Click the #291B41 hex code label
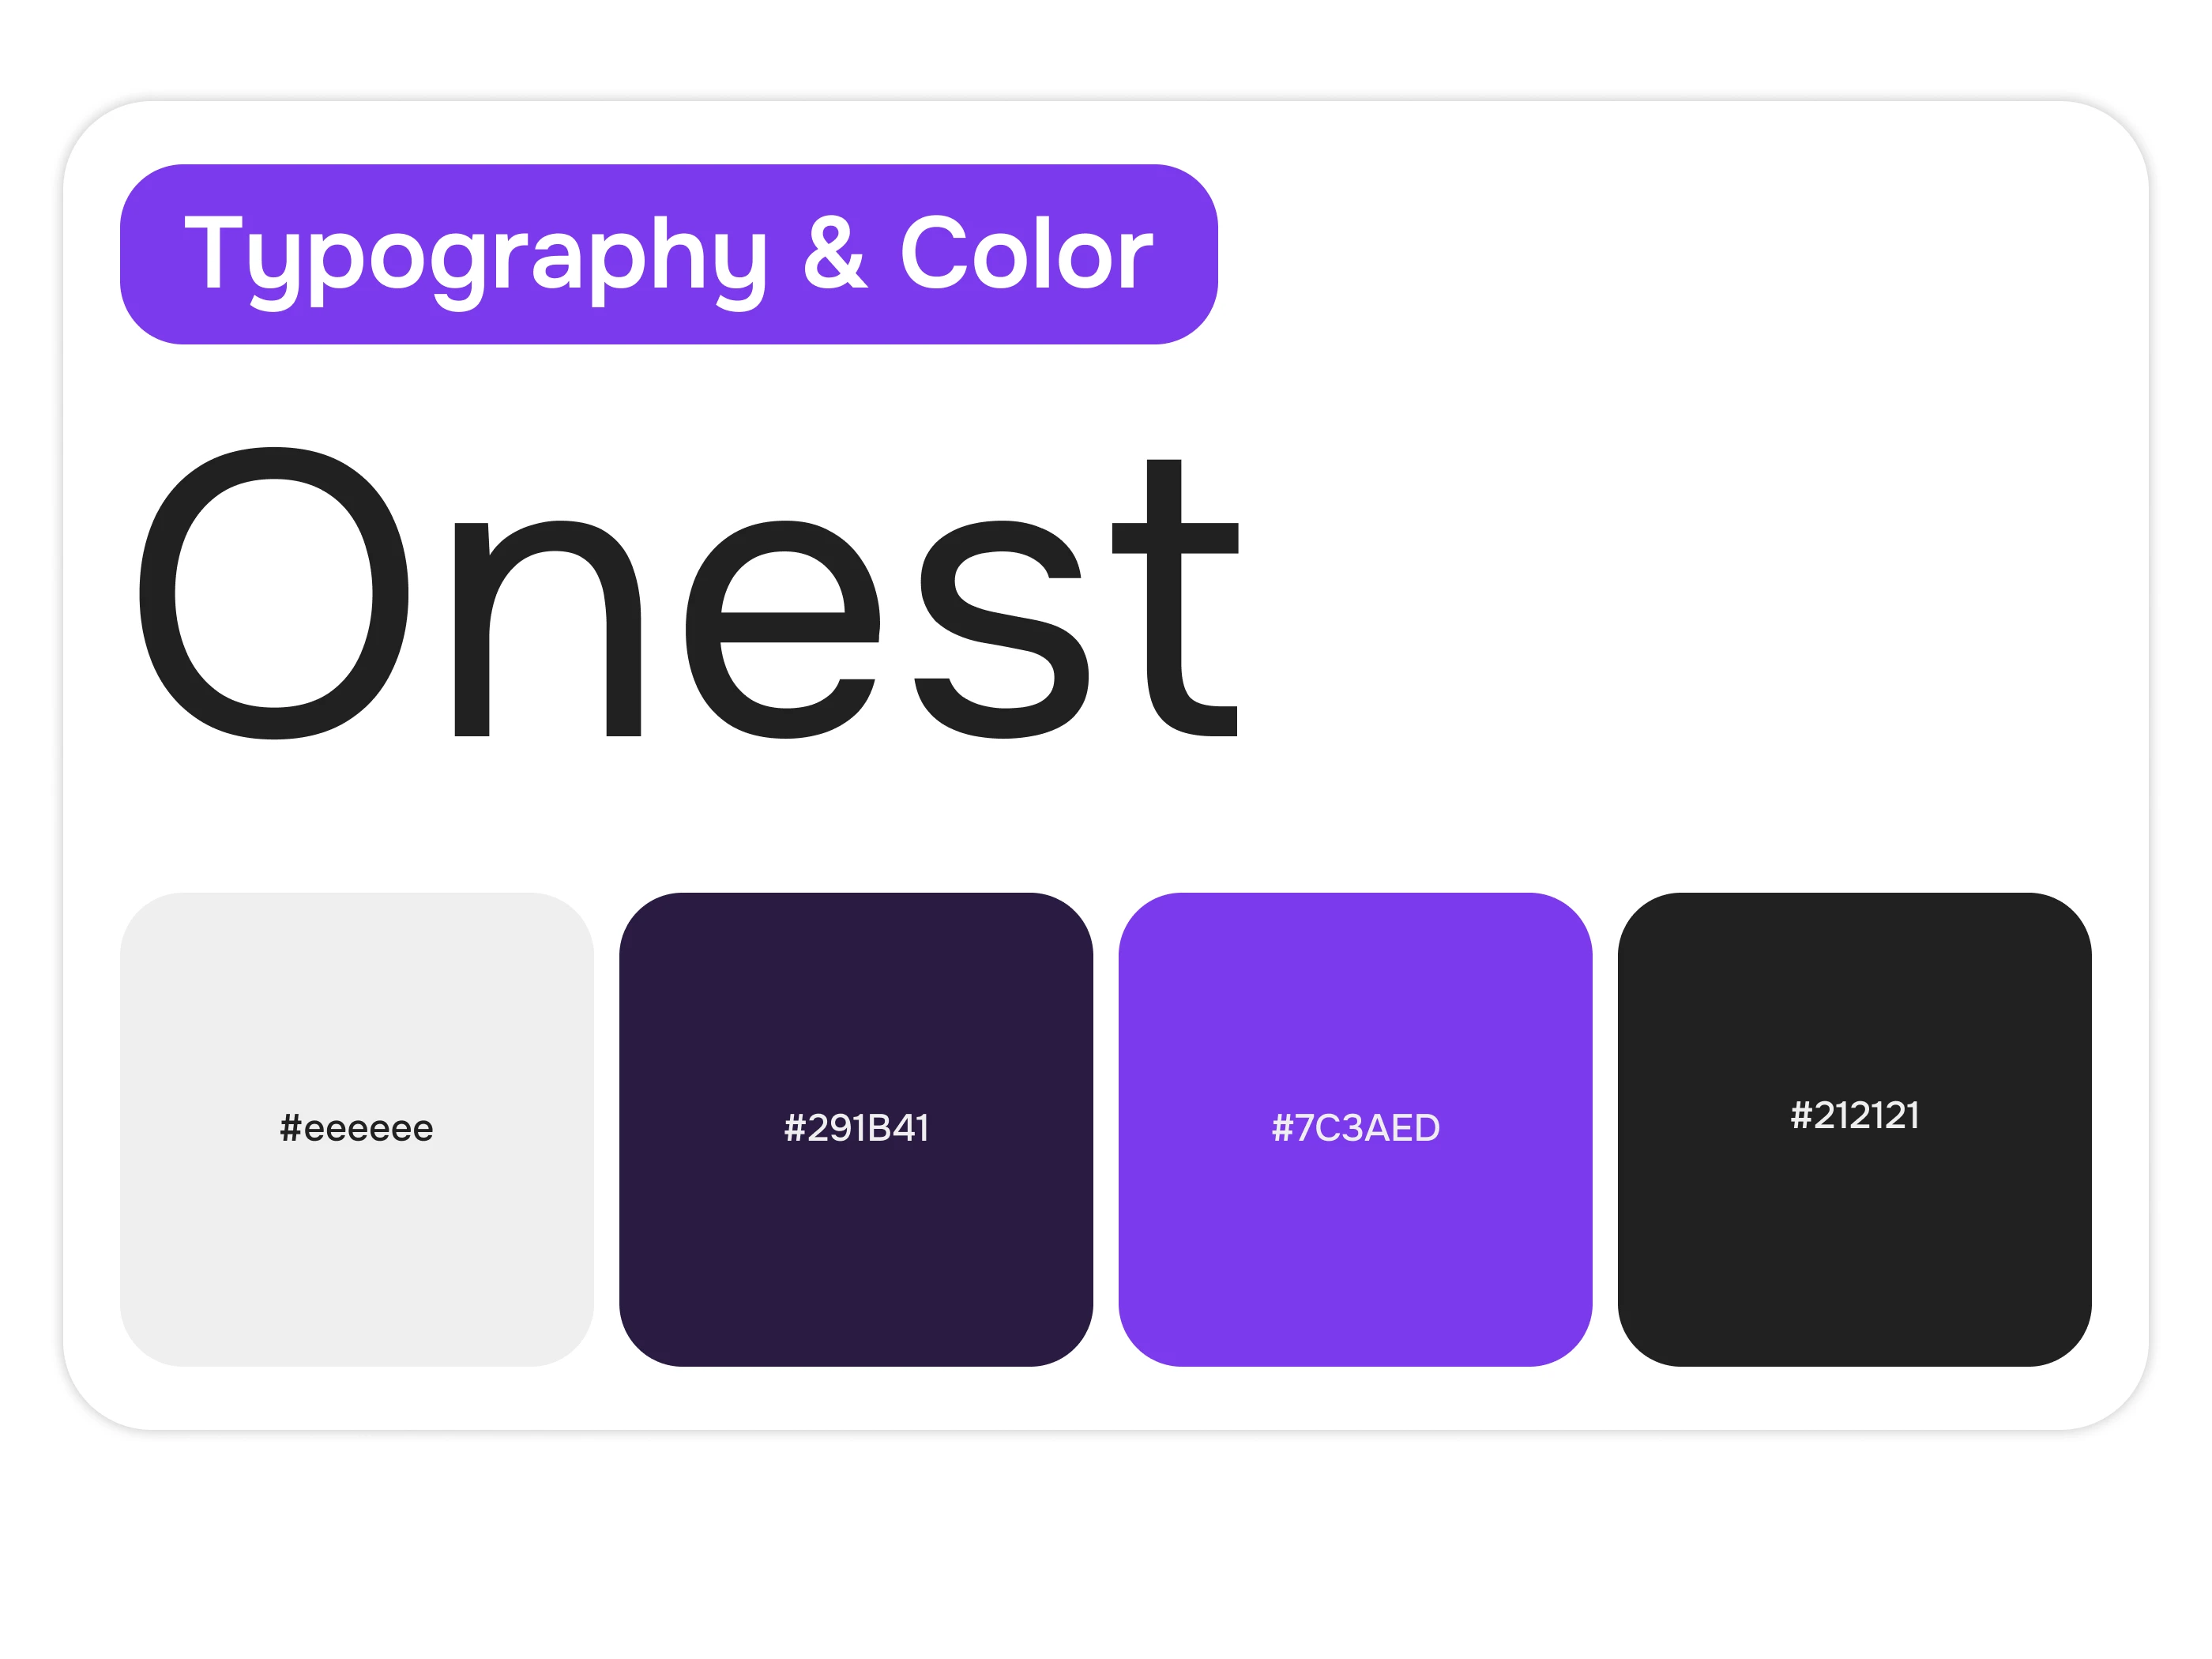2212x1659 pixels. pos(856,1128)
